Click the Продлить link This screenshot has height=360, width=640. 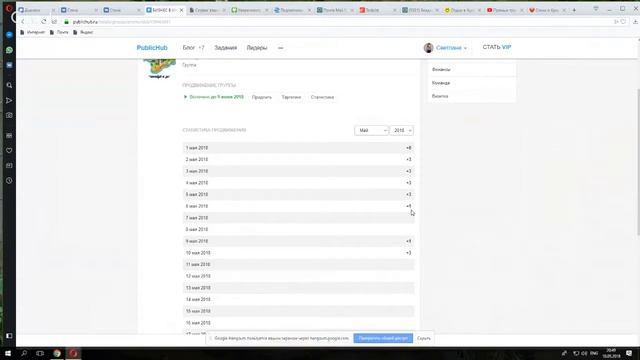[x=262, y=97]
